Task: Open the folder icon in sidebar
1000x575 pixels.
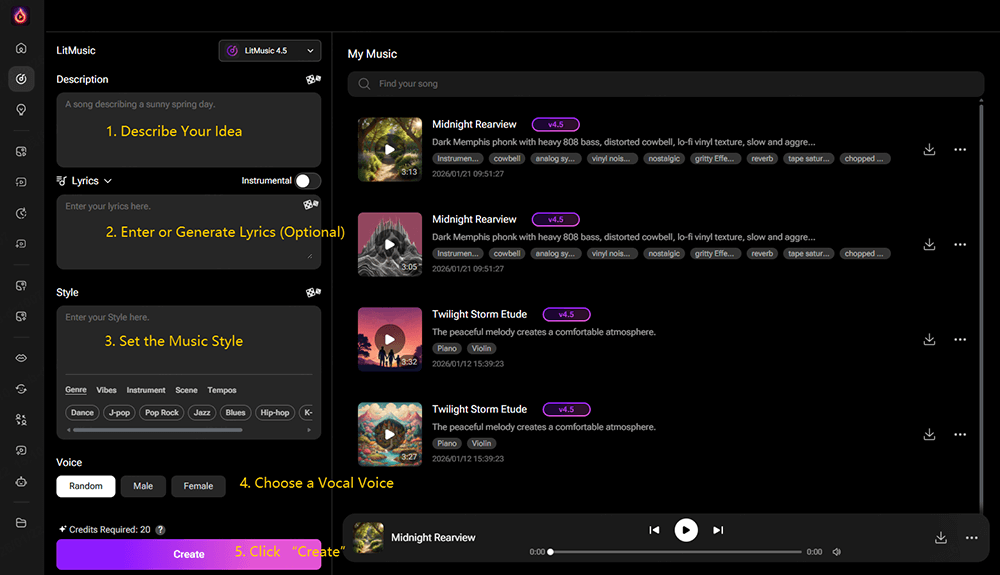Action: pyautogui.click(x=21, y=523)
